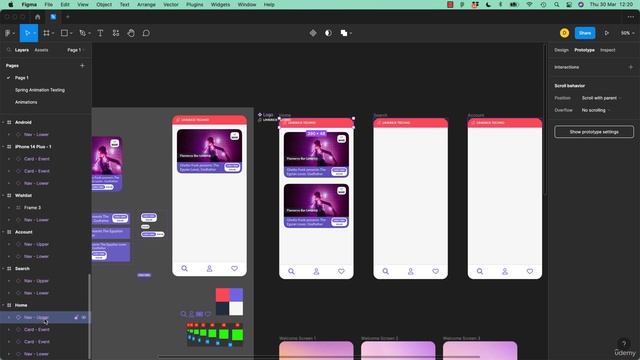Click the Wi-Fi status icon
This screenshot has height=360, width=640.
click(x=529, y=4)
